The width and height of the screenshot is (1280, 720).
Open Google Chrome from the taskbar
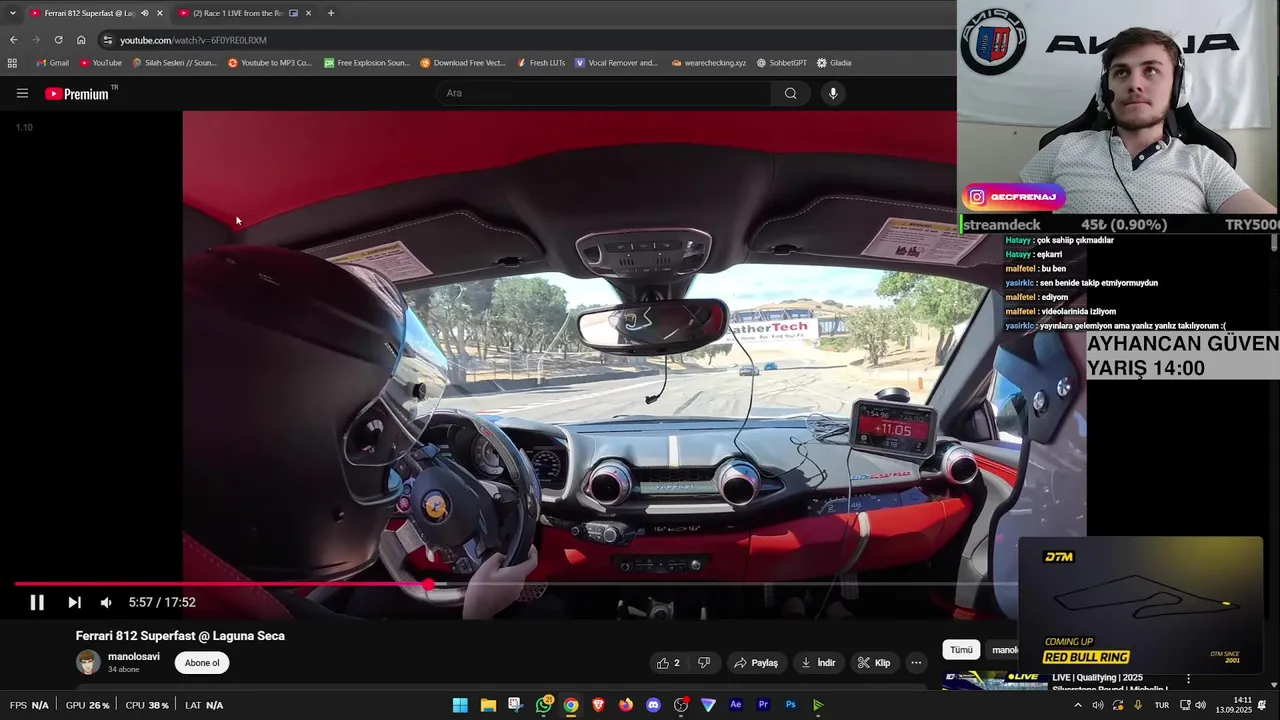click(571, 705)
